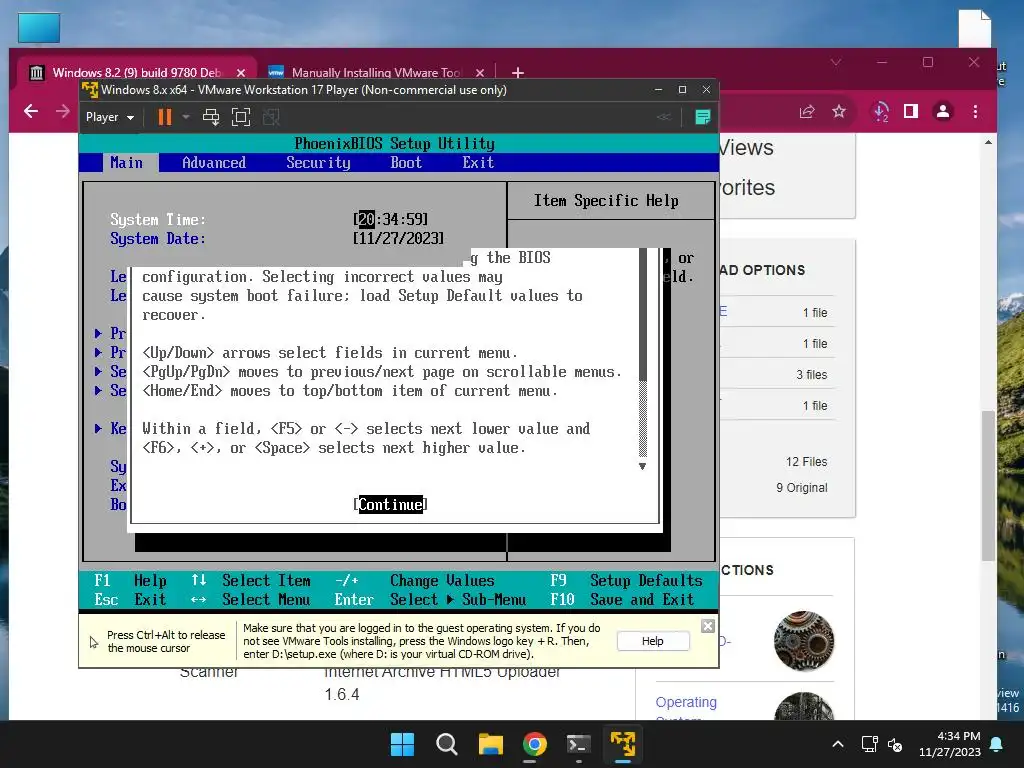Click the Continue button in BIOS dialog
The width and height of the screenshot is (1024, 768).
[x=391, y=504]
